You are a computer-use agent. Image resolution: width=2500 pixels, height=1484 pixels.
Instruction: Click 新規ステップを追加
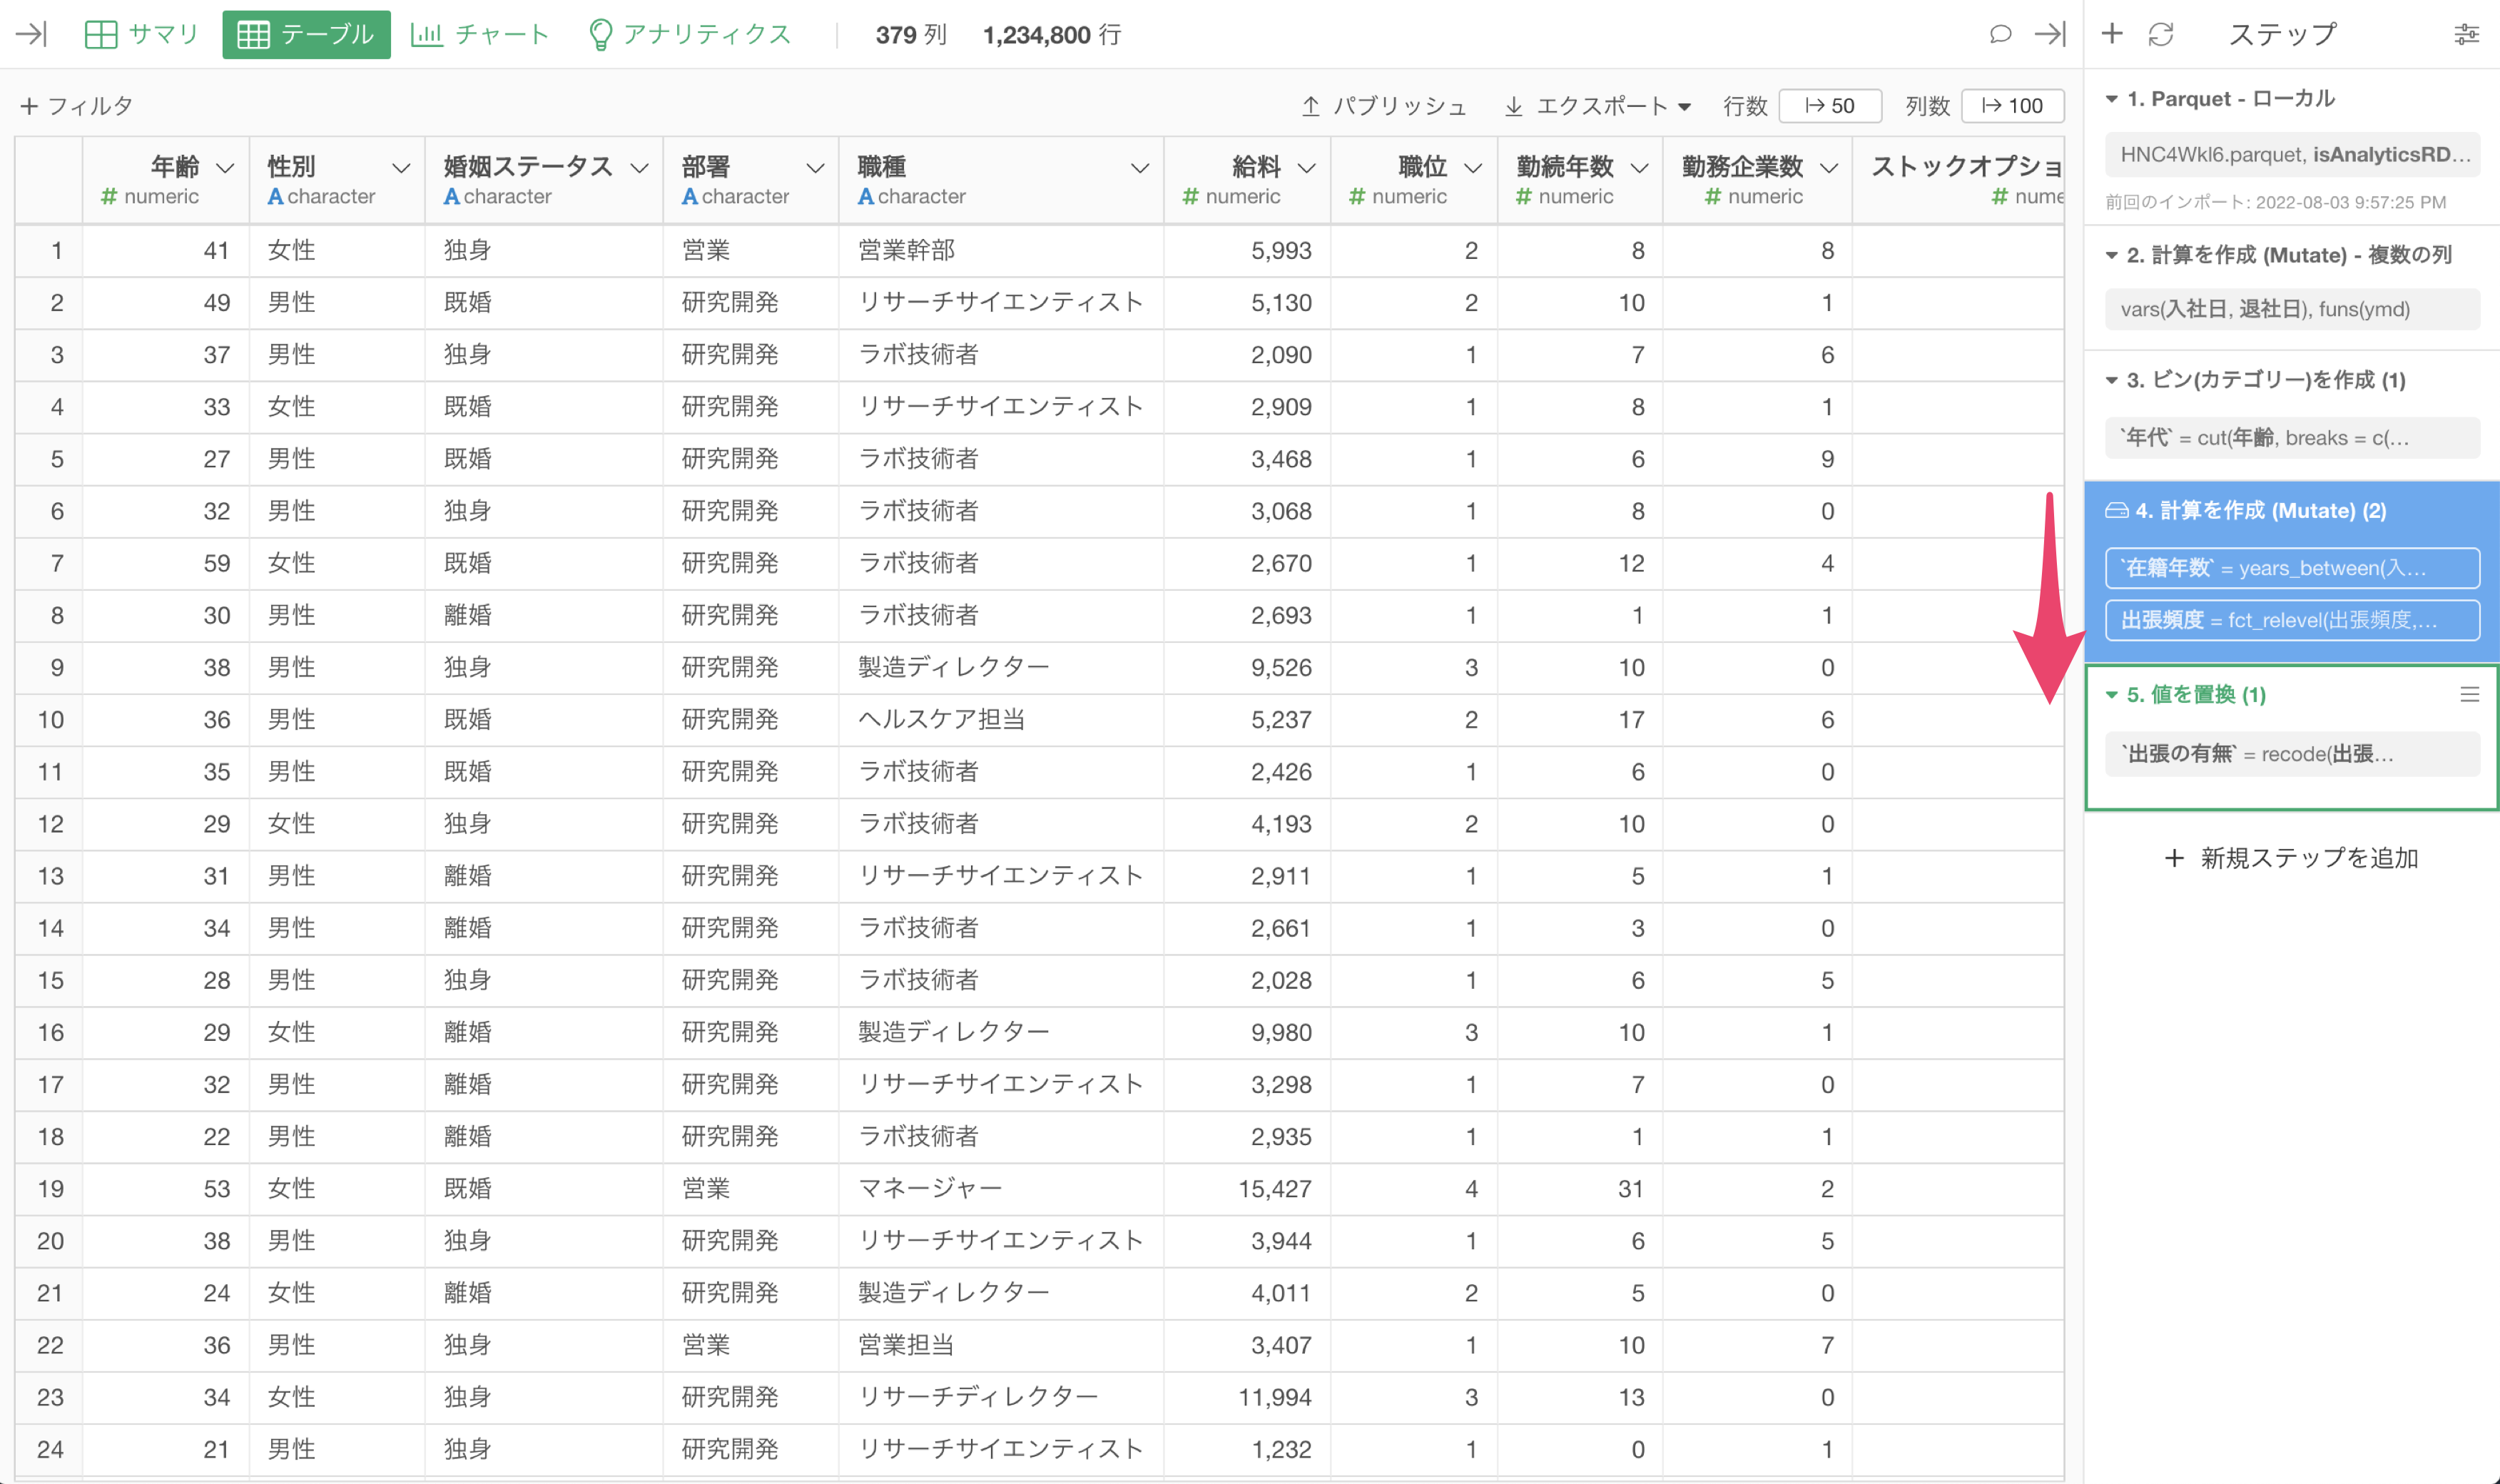pos(2291,858)
